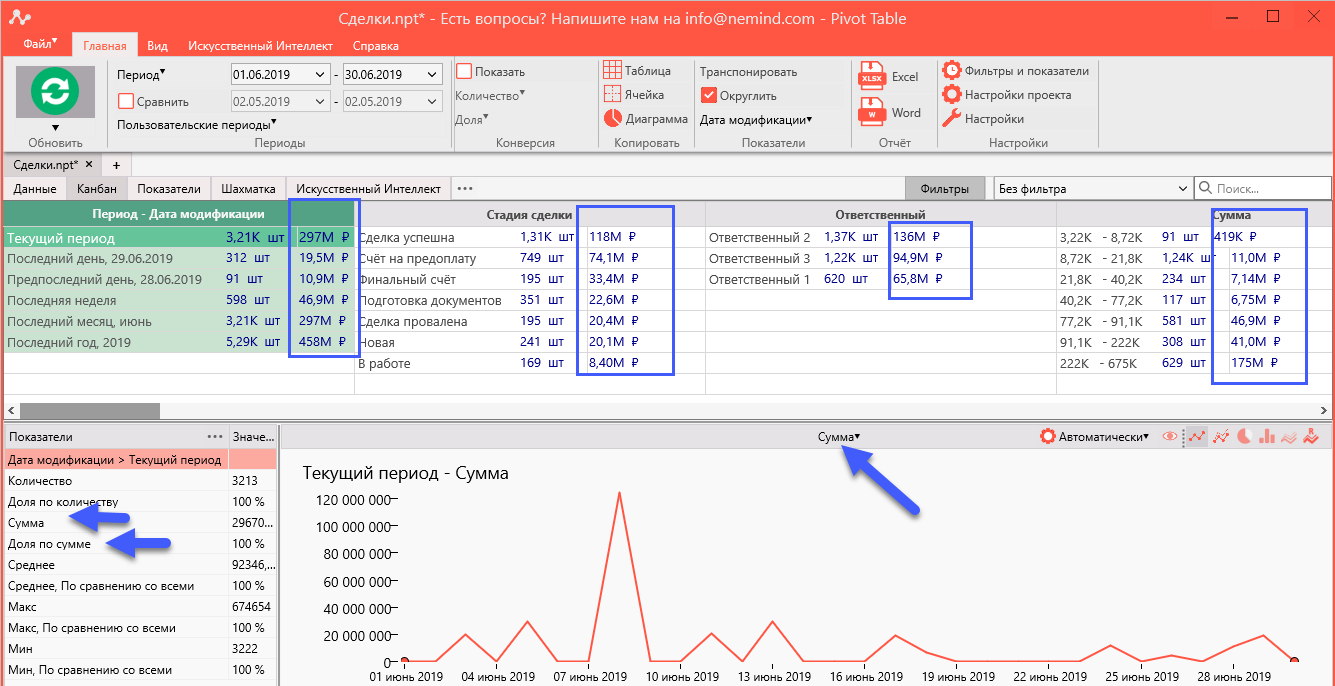The image size is (1335, 686).
Task: Select the Последняя неделя period row
Action: pos(179,300)
